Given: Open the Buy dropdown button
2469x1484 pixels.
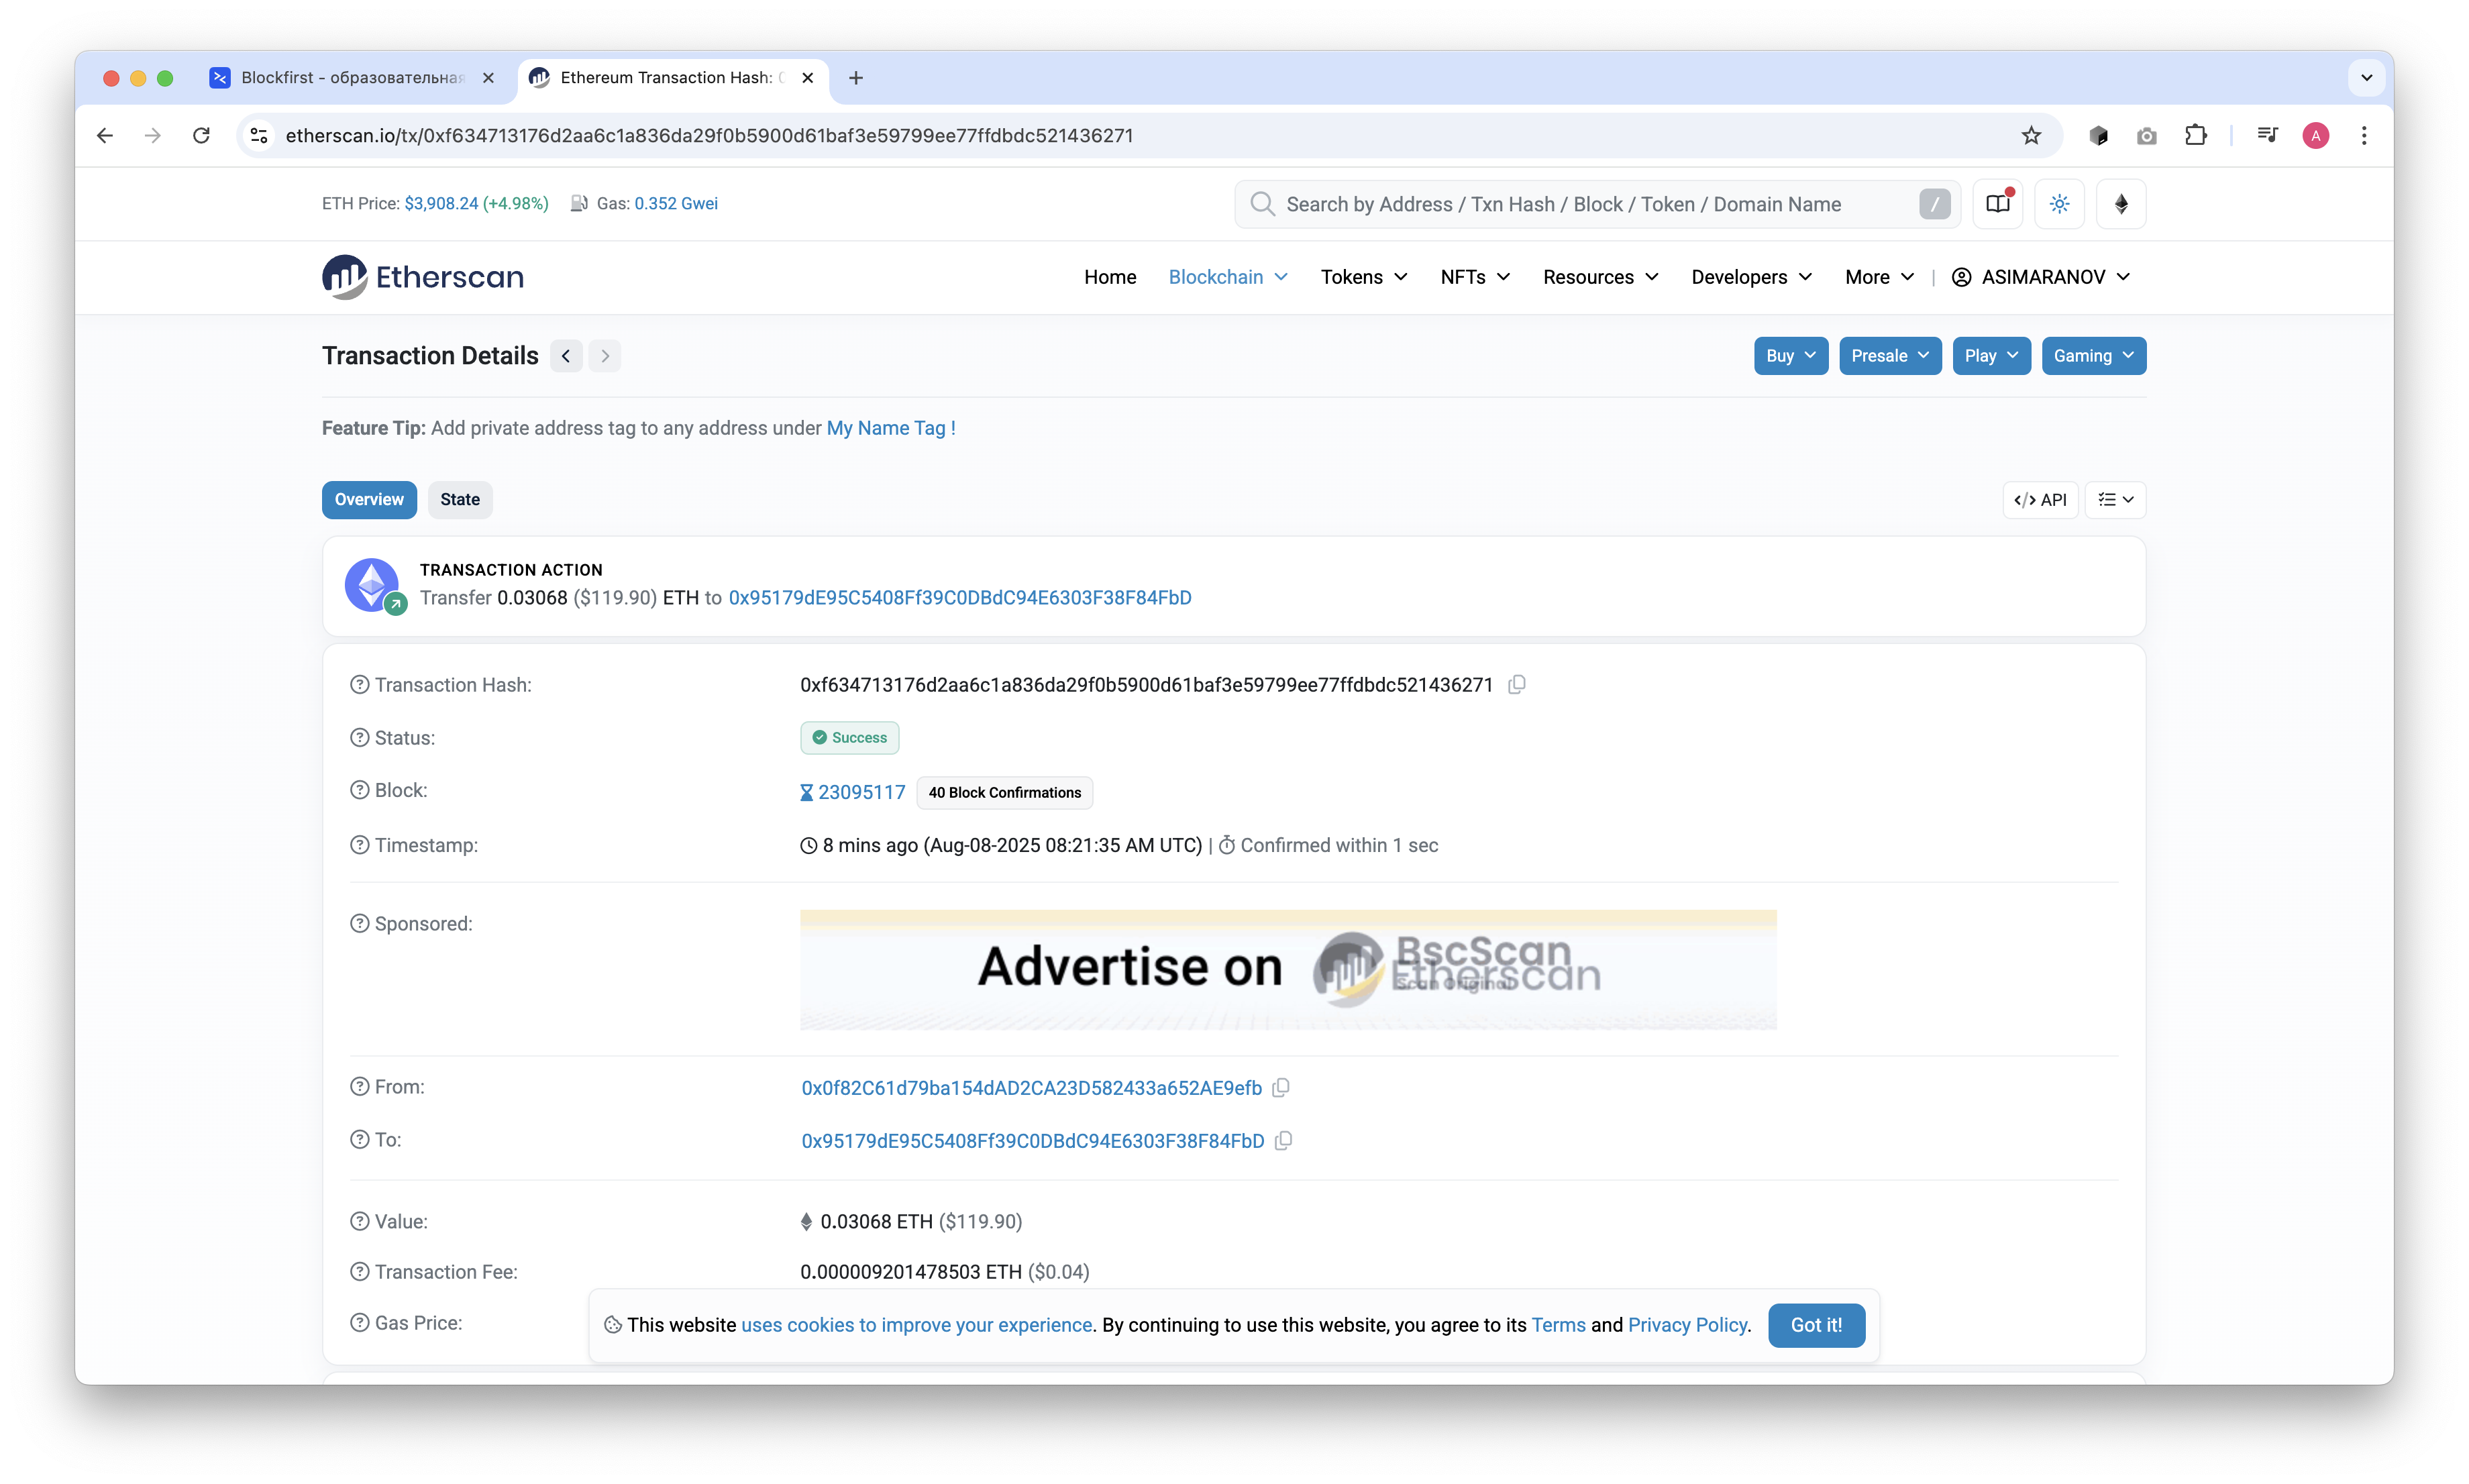Looking at the screenshot, I should tap(1790, 356).
